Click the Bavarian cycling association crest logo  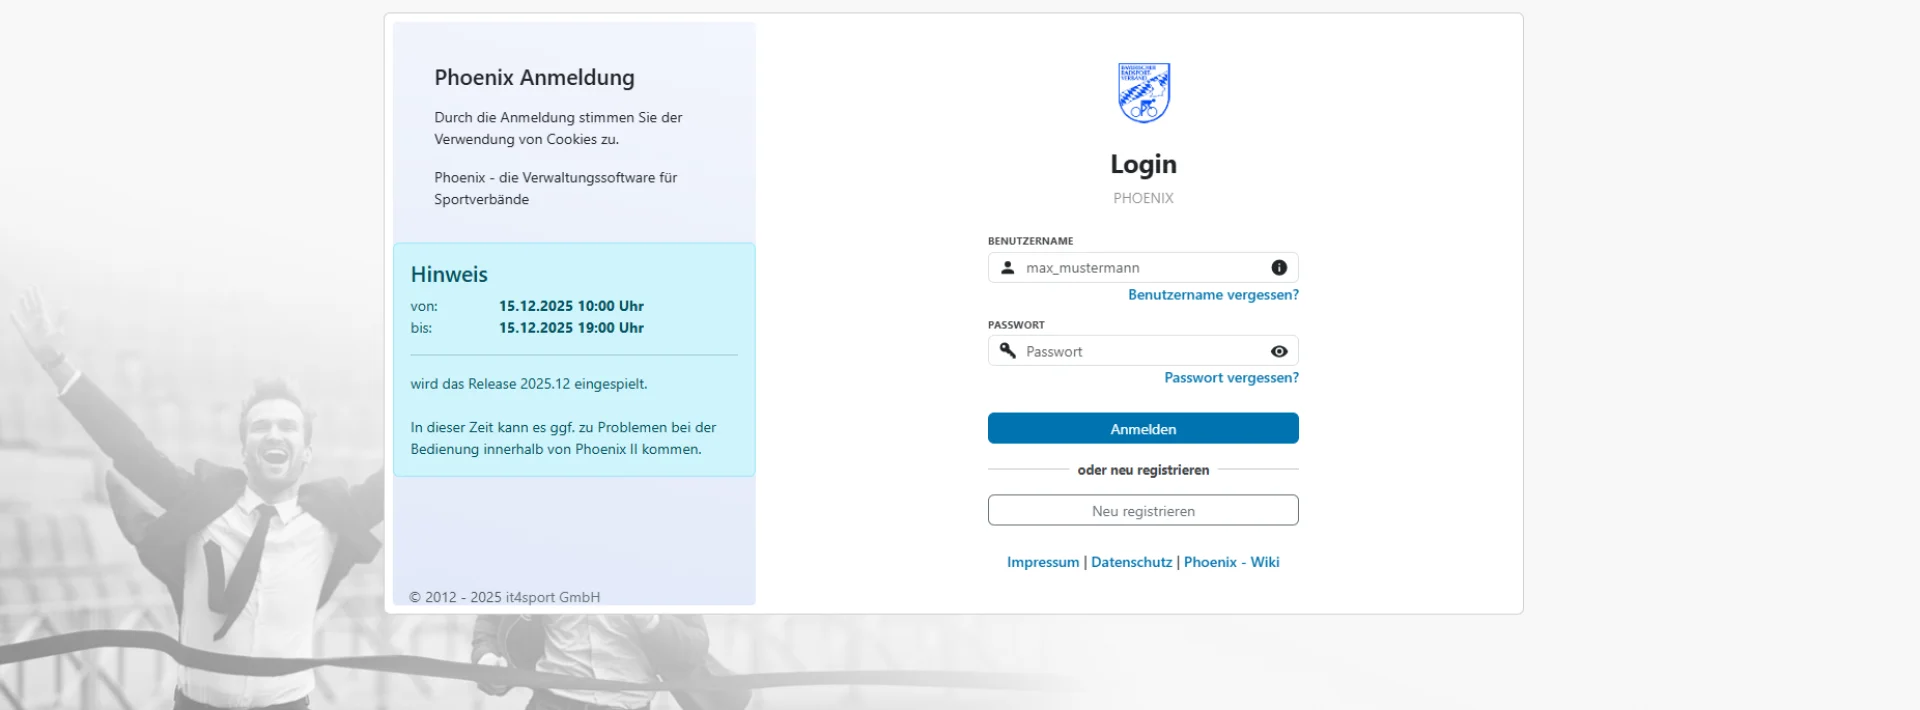pos(1143,93)
